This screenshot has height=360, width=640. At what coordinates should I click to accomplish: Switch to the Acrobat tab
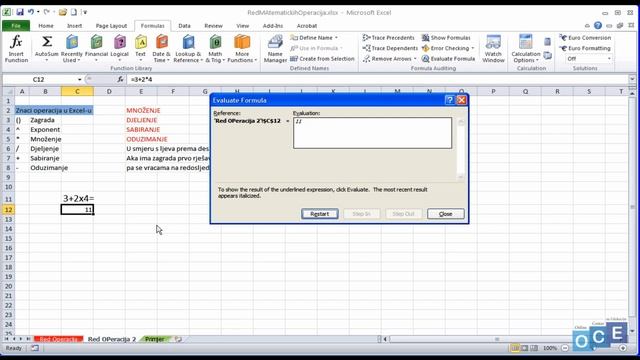[x=307, y=26]
